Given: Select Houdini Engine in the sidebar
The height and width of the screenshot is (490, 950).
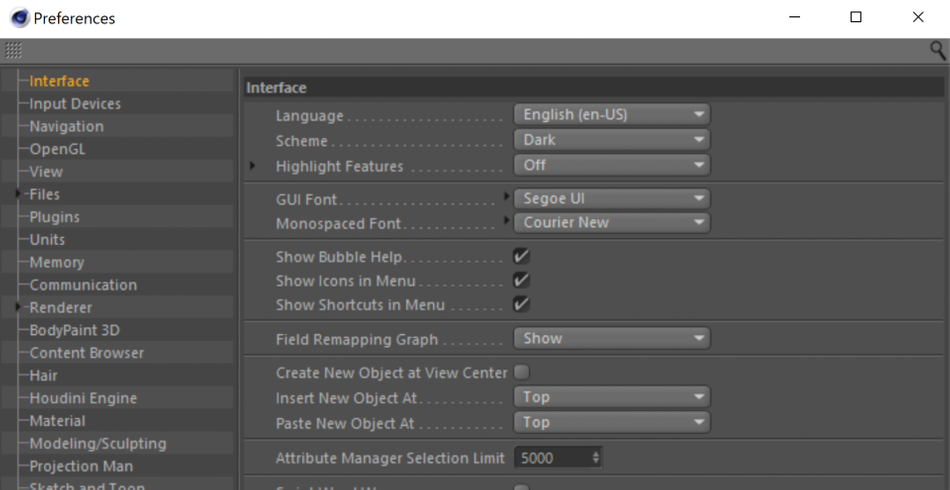Looking at the screenshot, I should coord(83,398).
